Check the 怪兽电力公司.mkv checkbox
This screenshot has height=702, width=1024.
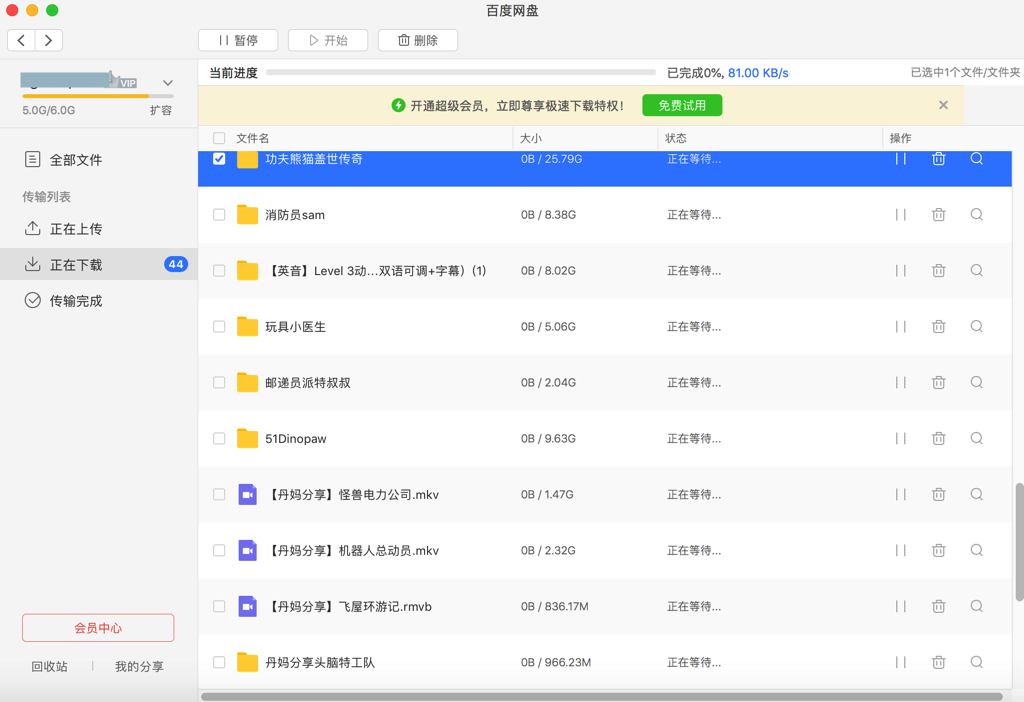tap(219, 494)
